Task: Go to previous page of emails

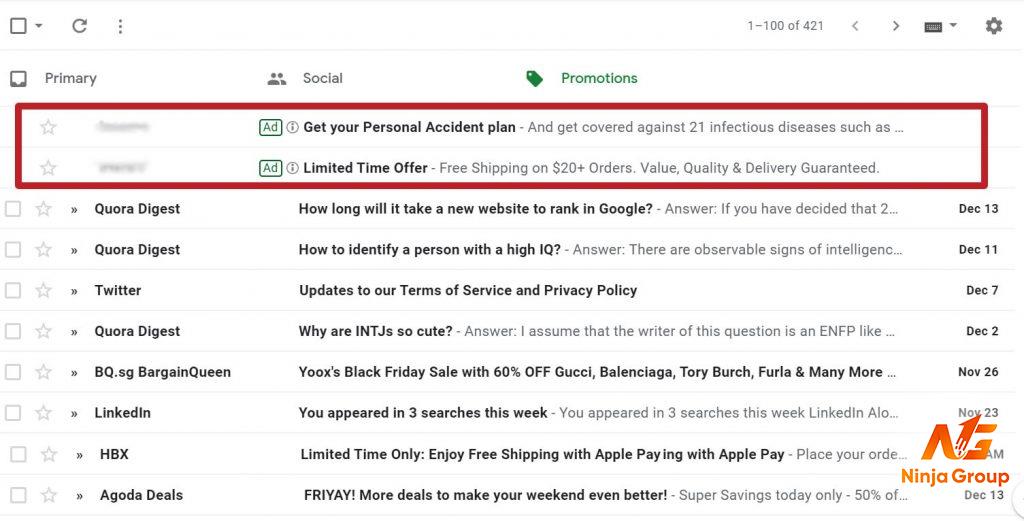Action: click(x=855, y=26)
